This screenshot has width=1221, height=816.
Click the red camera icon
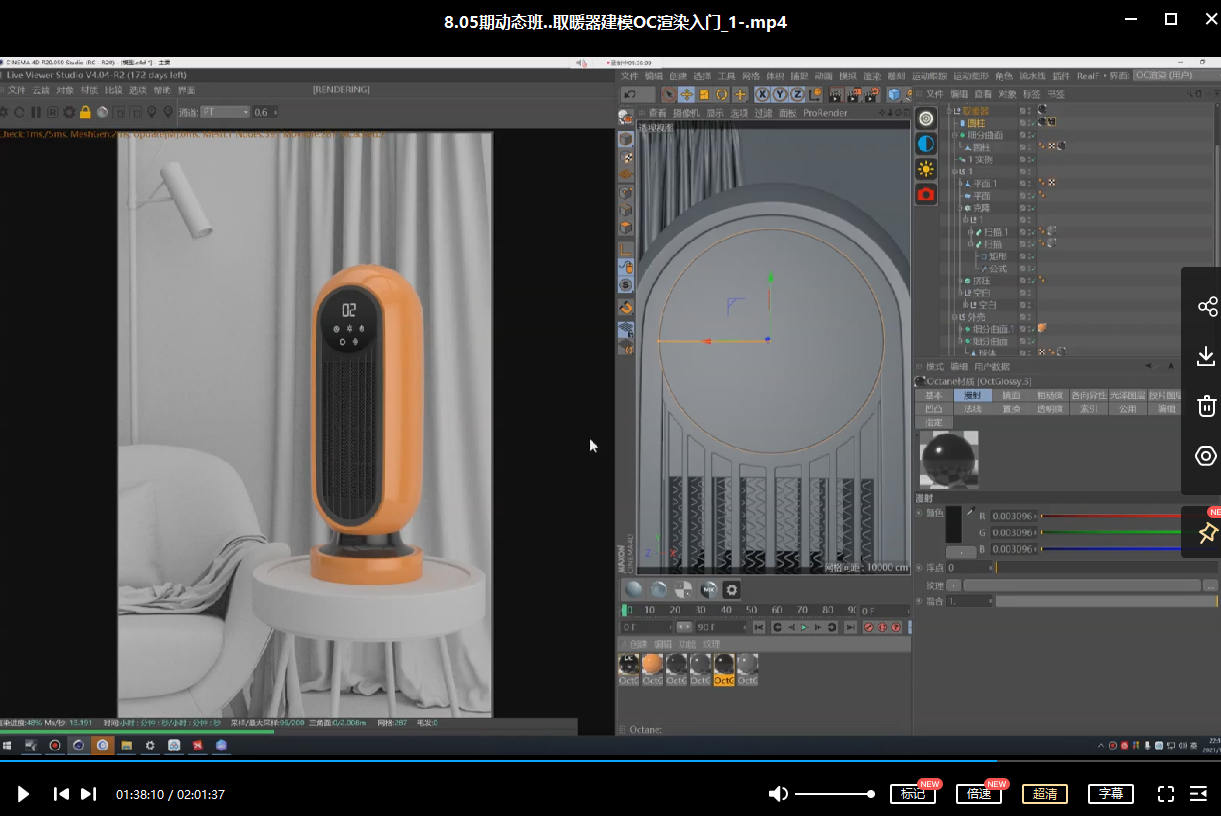pos(926,194)
